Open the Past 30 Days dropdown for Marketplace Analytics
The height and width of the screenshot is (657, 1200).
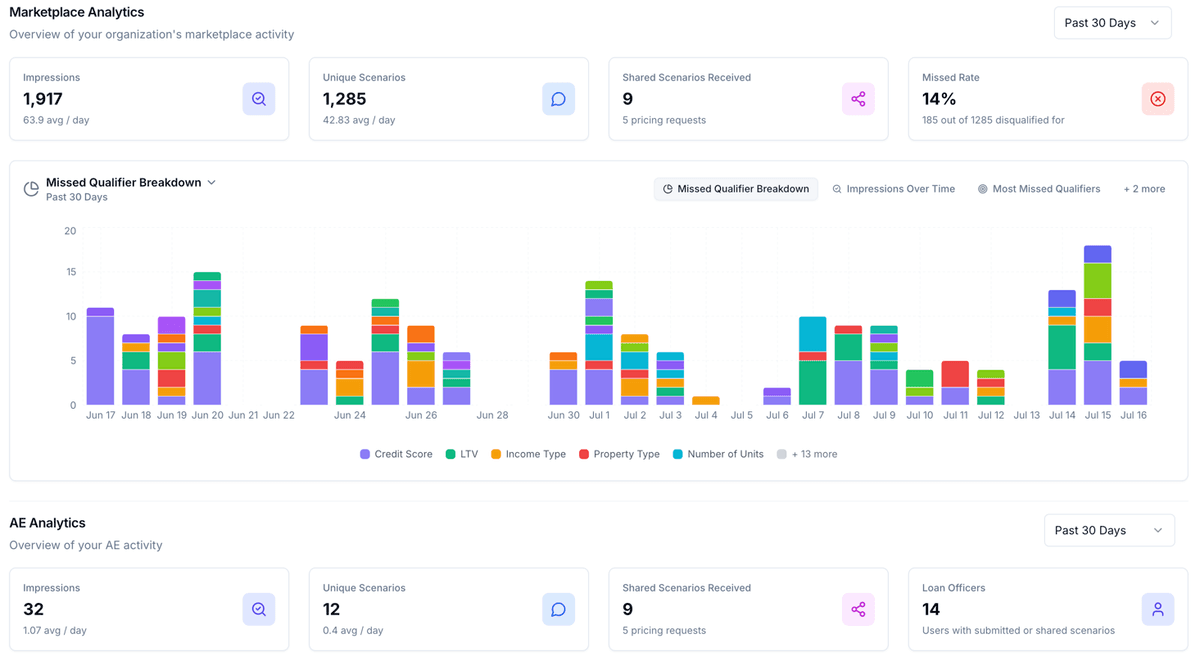click(x=1112, y=21)
